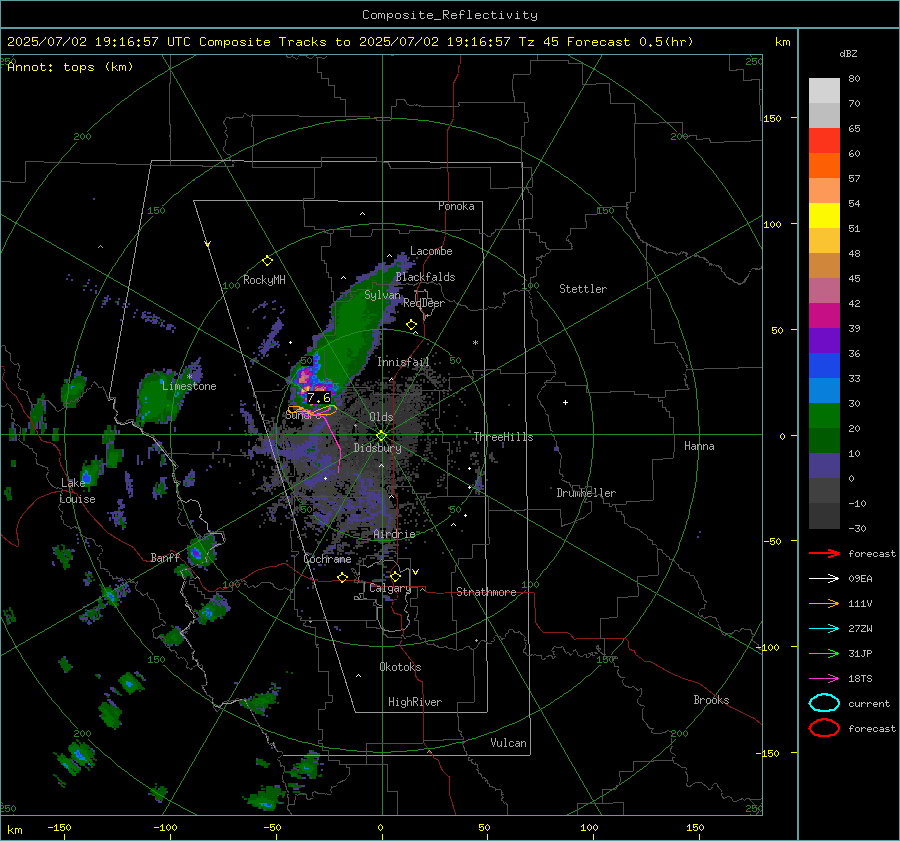The width and height of the screenshot is (900, 841).
Task: Click the Didsbury map label
Action: pyautogui.click(x=378, y=448)
